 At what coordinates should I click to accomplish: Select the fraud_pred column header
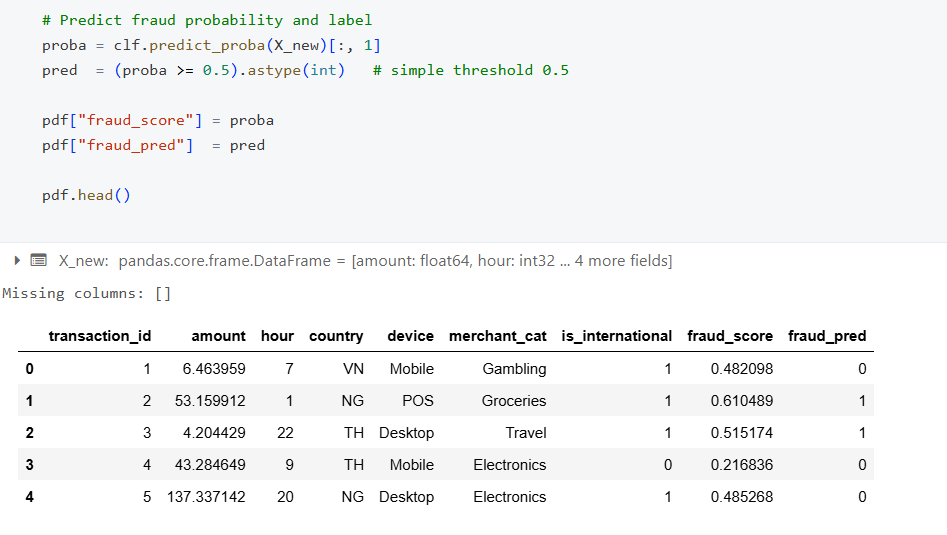pos(827,336)
